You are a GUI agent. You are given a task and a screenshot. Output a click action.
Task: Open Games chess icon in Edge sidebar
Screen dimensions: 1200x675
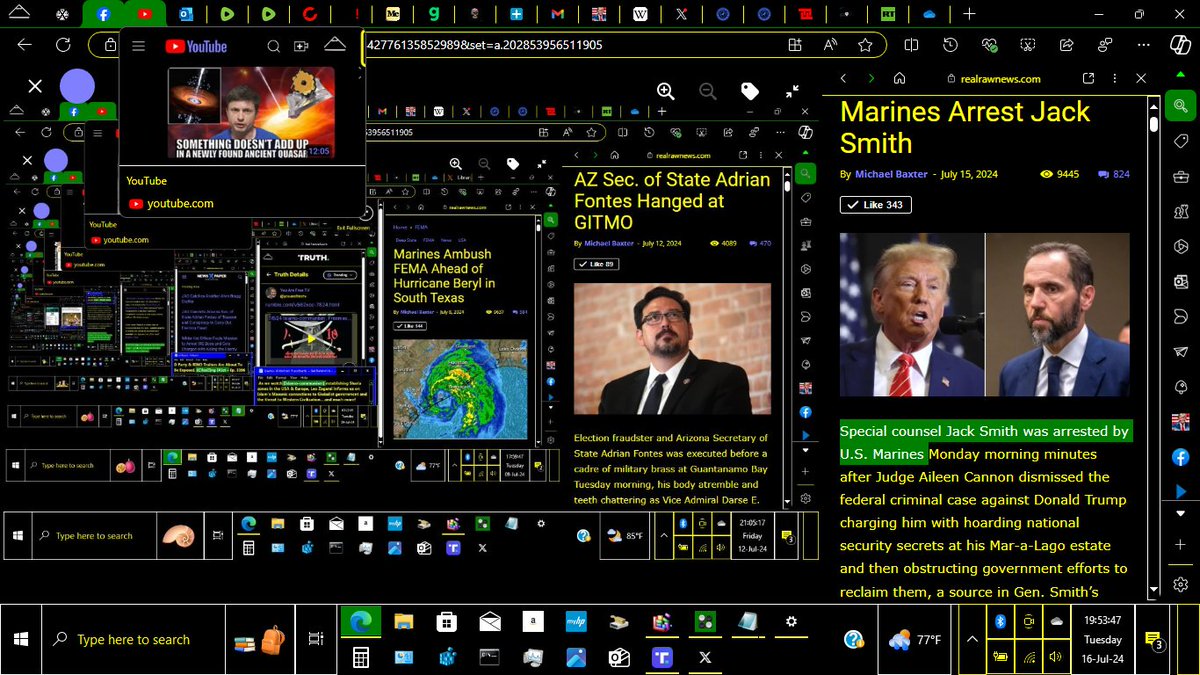pos(1180,211)
